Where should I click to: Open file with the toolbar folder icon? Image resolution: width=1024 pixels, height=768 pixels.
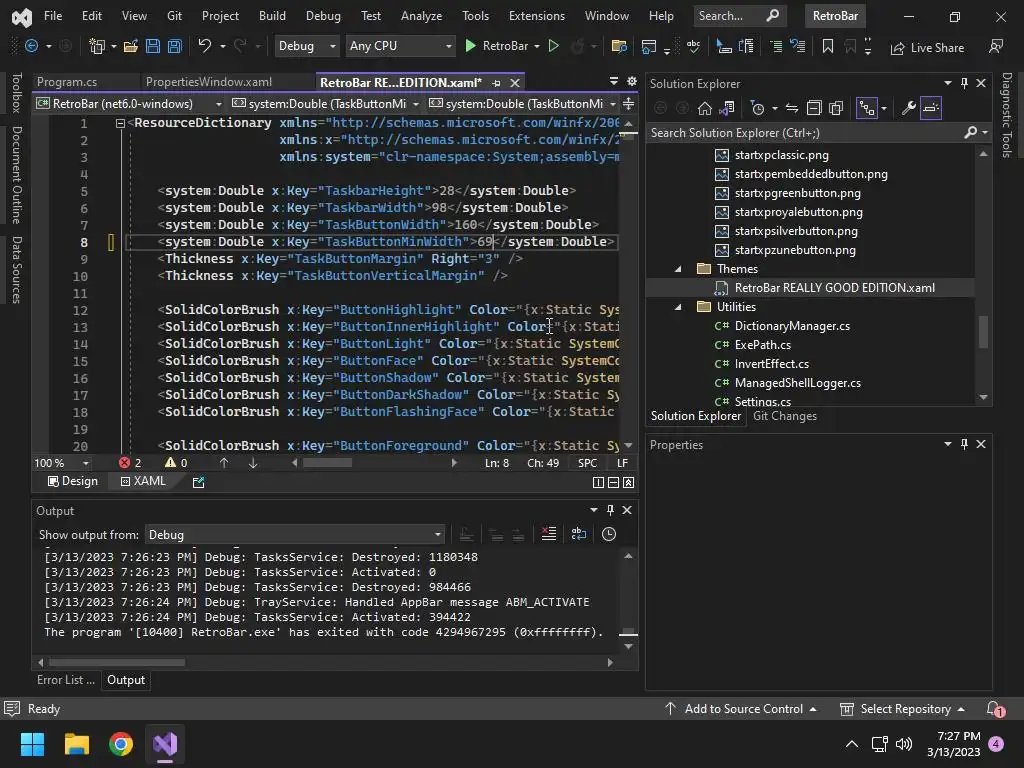pos(131,46)
